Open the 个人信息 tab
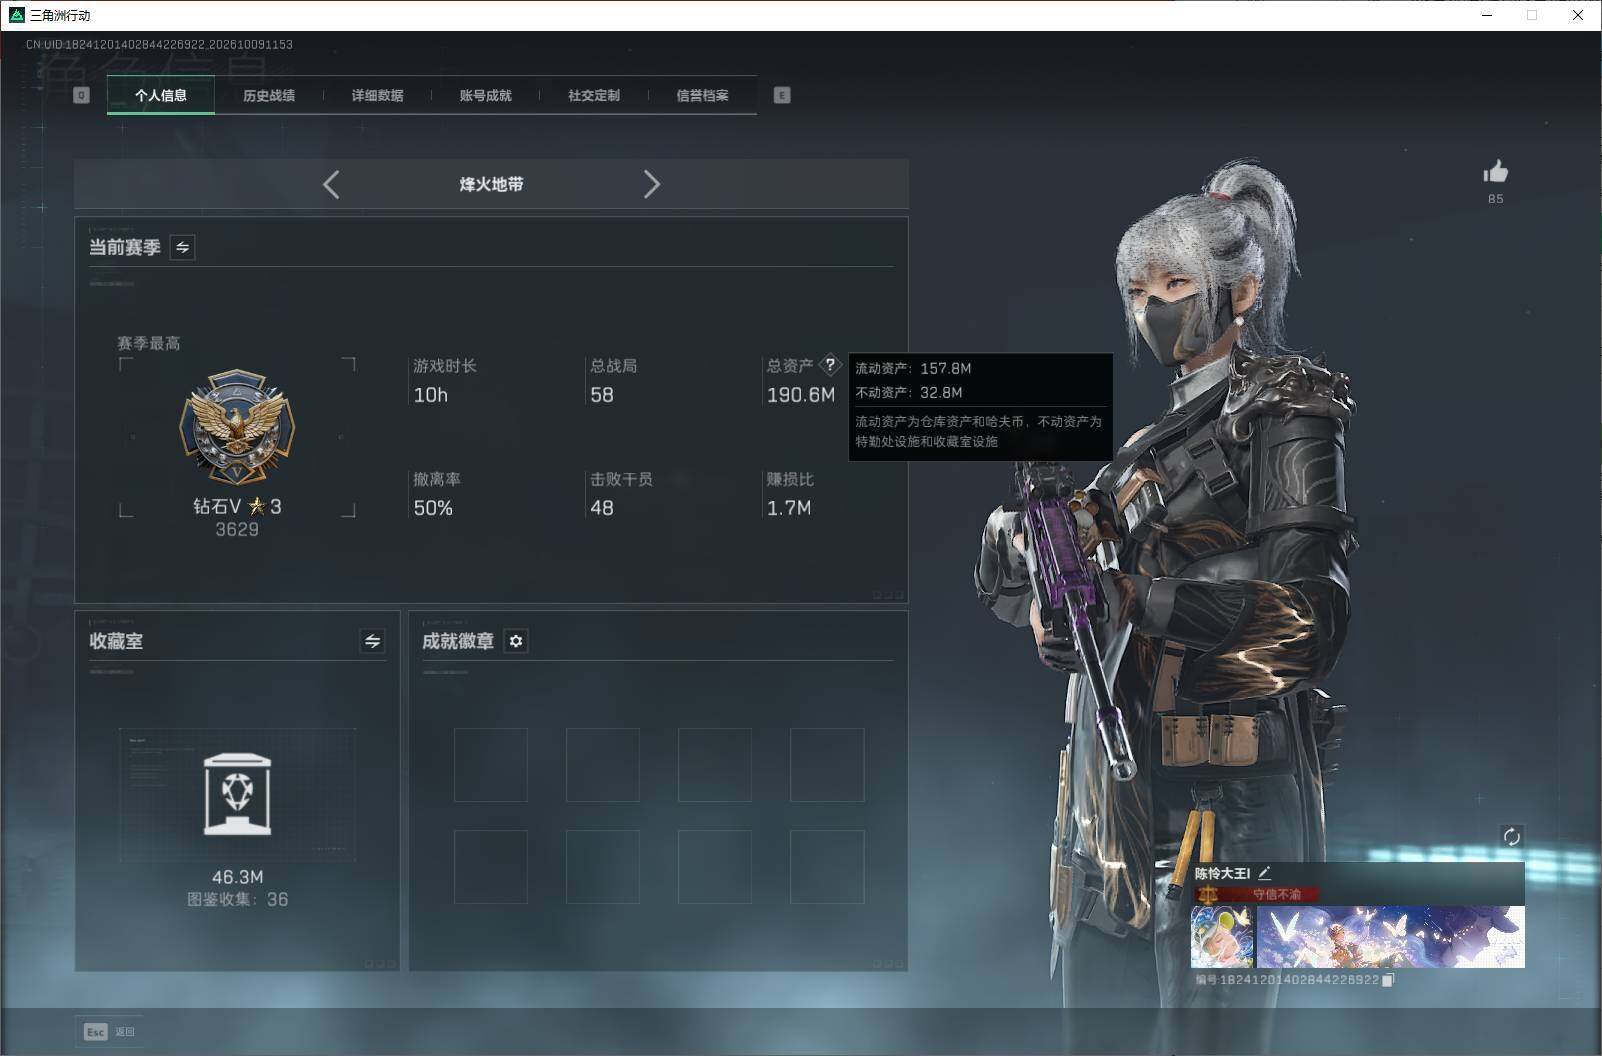 (x=160, y=95)
